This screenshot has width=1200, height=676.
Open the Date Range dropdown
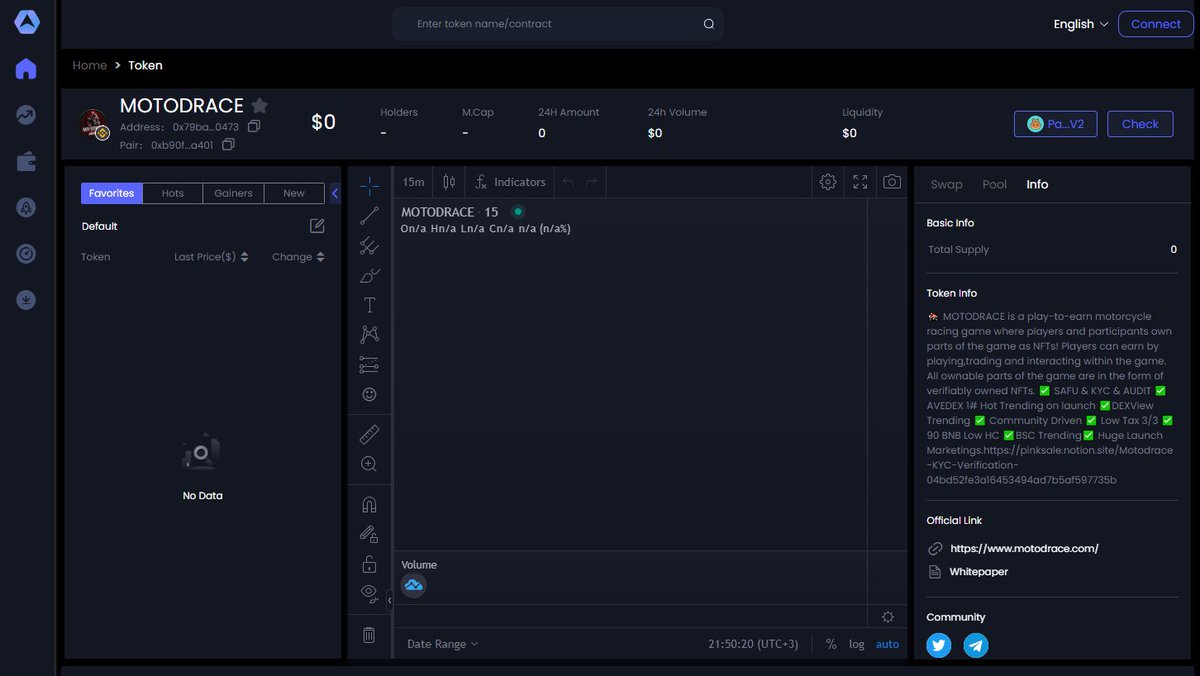[x=443, y=644]
